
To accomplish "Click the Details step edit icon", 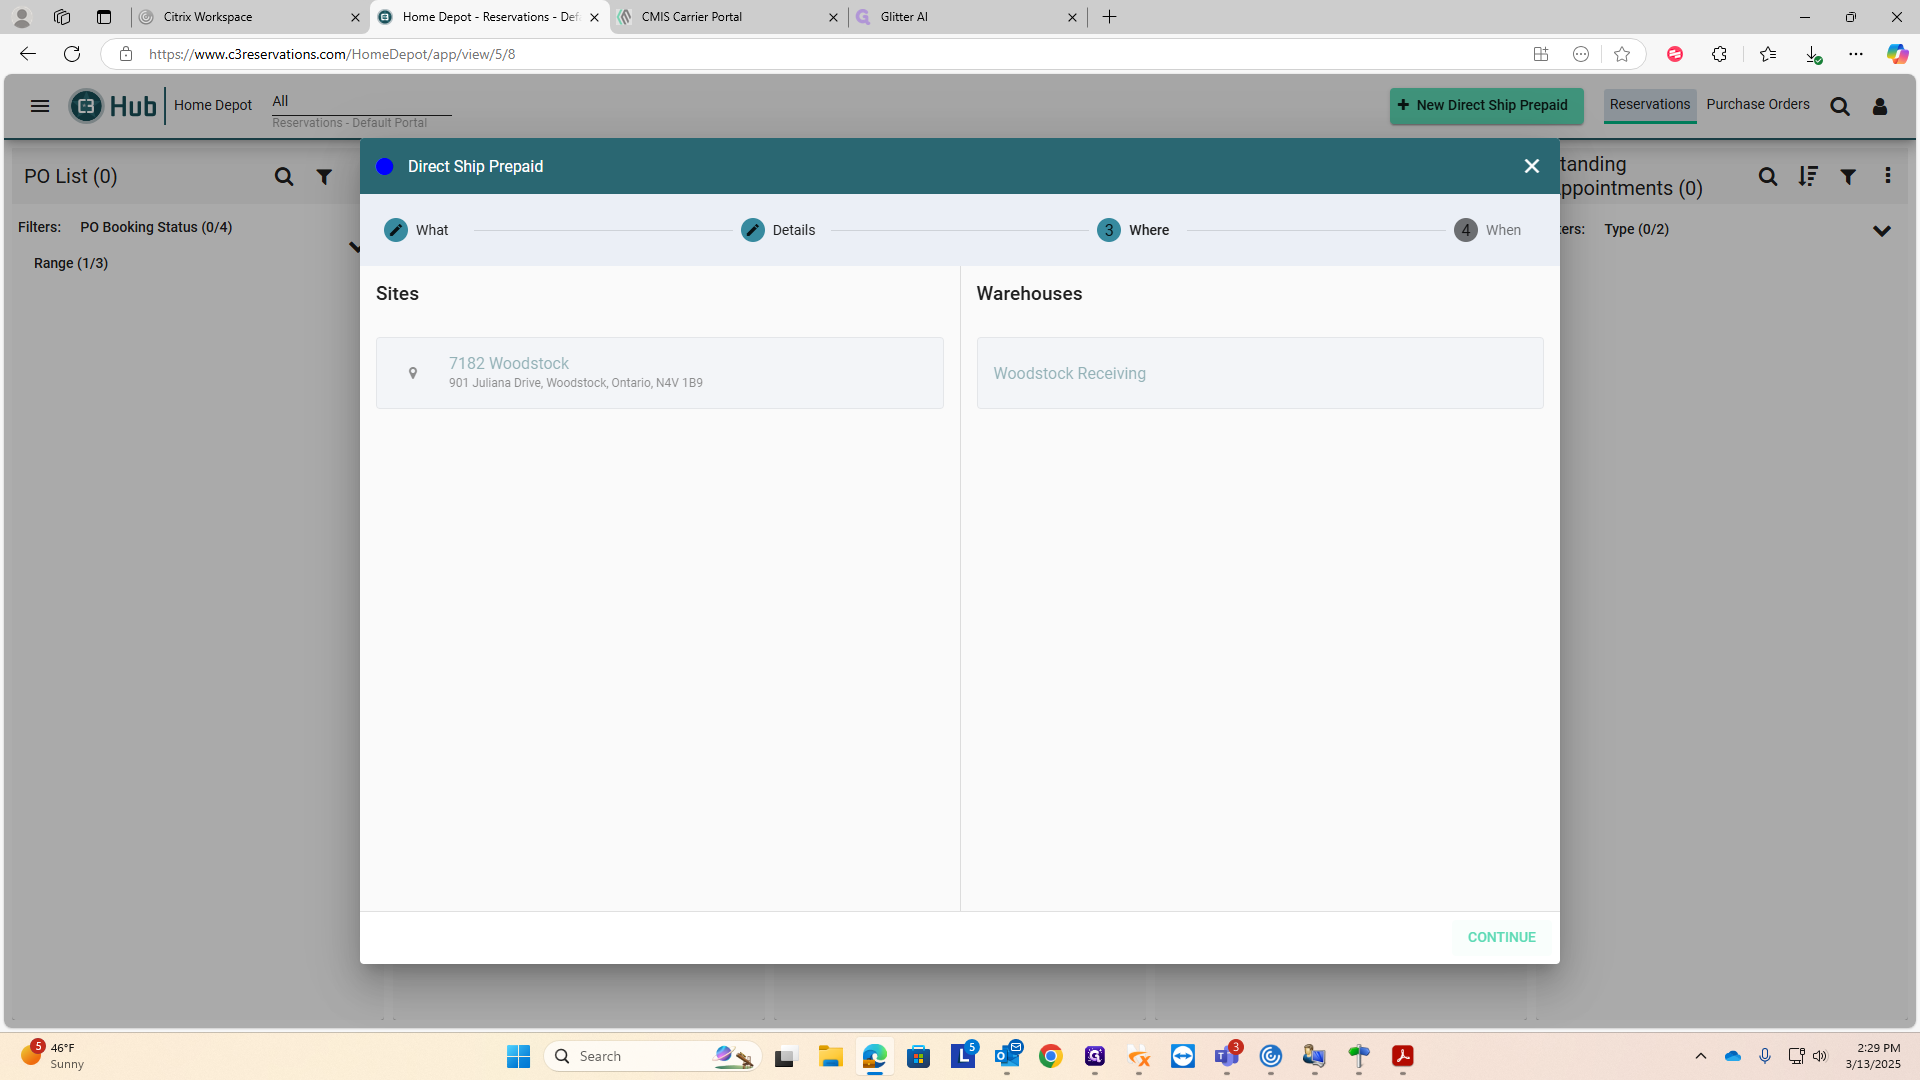I will [752, 230].
